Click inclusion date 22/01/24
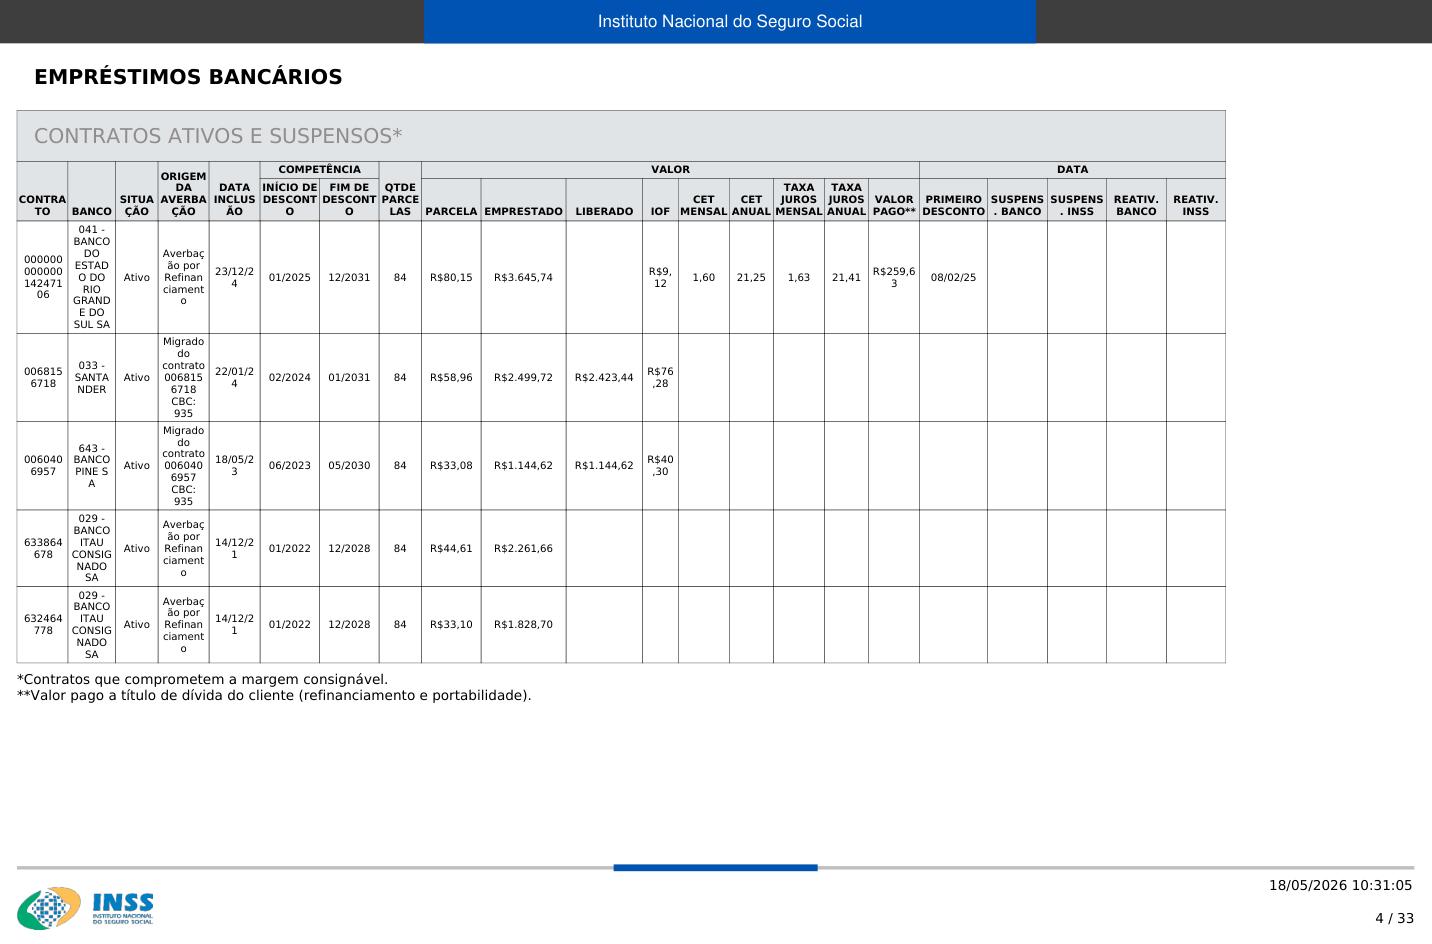This screenshot has width=1432, height=944. tap(235, 377)
